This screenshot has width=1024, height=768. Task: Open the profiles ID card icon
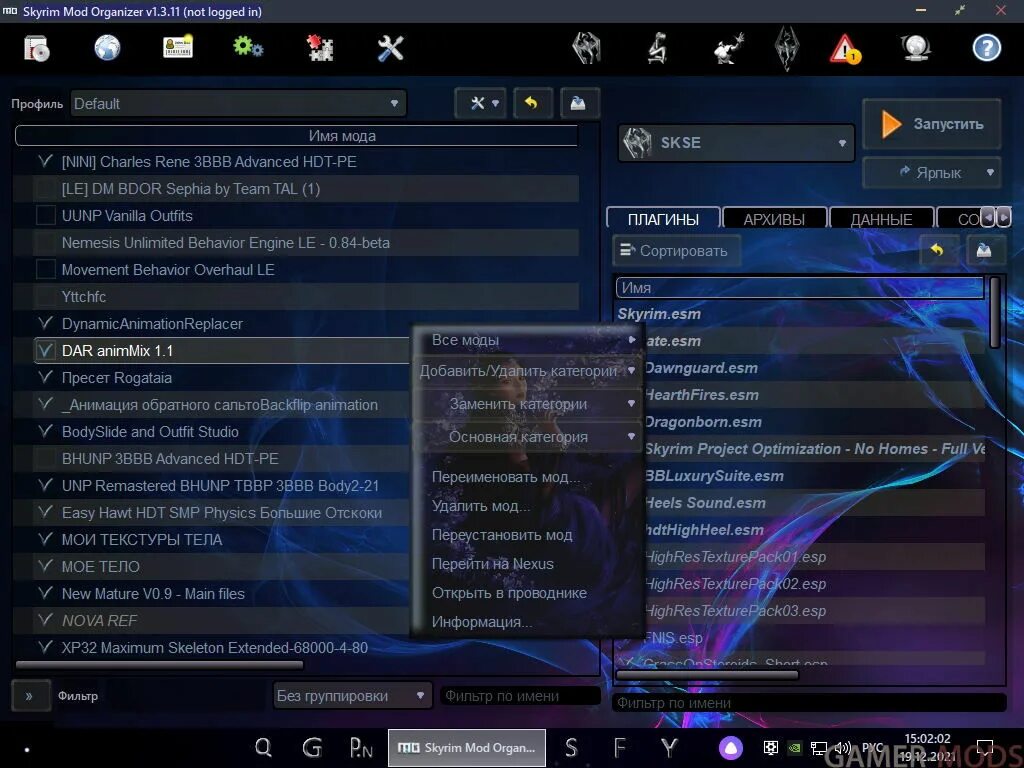tap(178, 48)
